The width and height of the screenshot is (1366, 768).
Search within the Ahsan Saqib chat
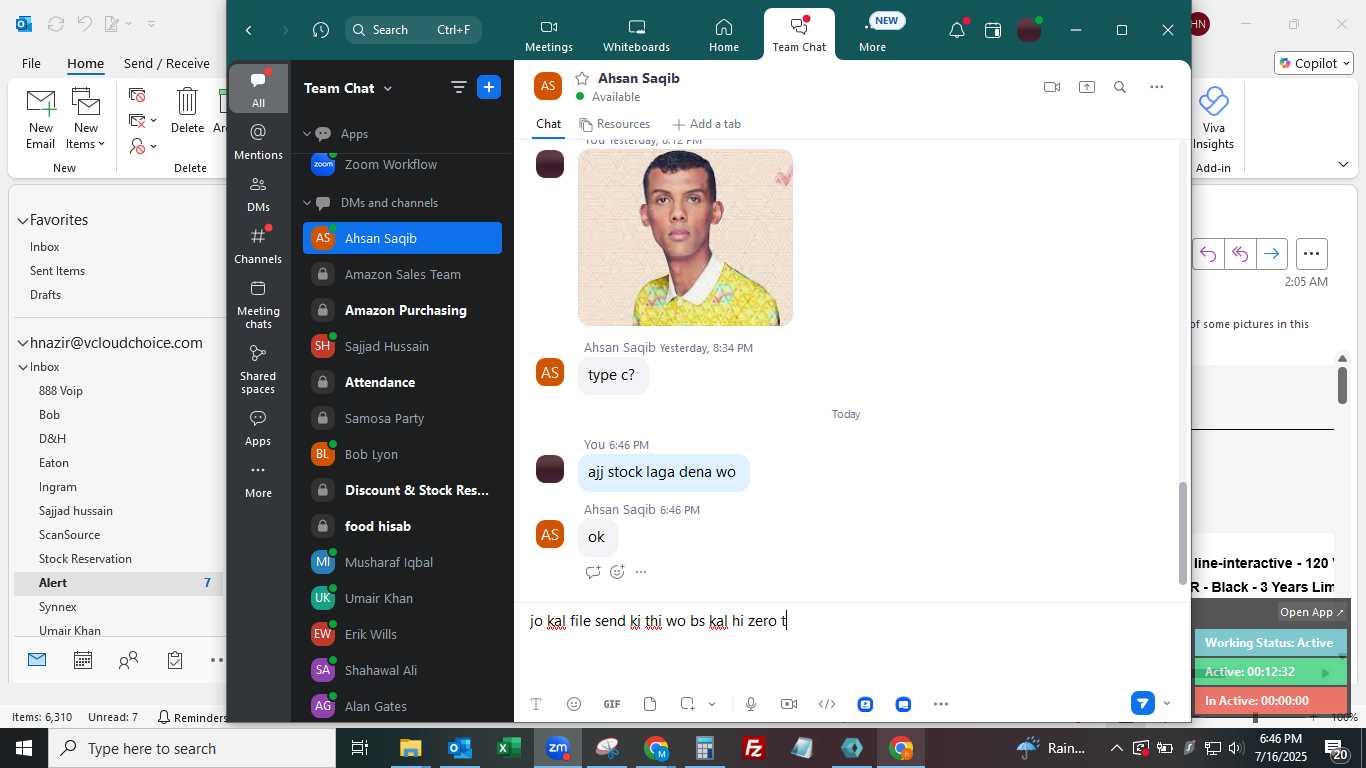tap(1120, 87)
